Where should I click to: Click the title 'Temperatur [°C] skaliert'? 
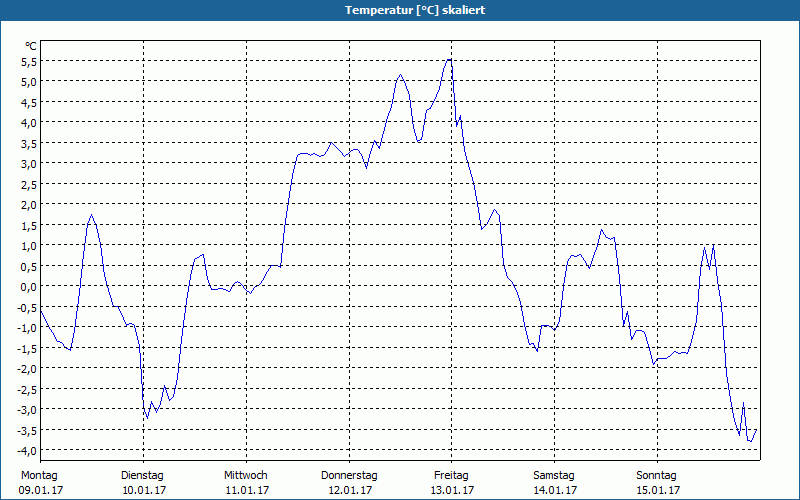pyautogui.click(x=415, y=10)
